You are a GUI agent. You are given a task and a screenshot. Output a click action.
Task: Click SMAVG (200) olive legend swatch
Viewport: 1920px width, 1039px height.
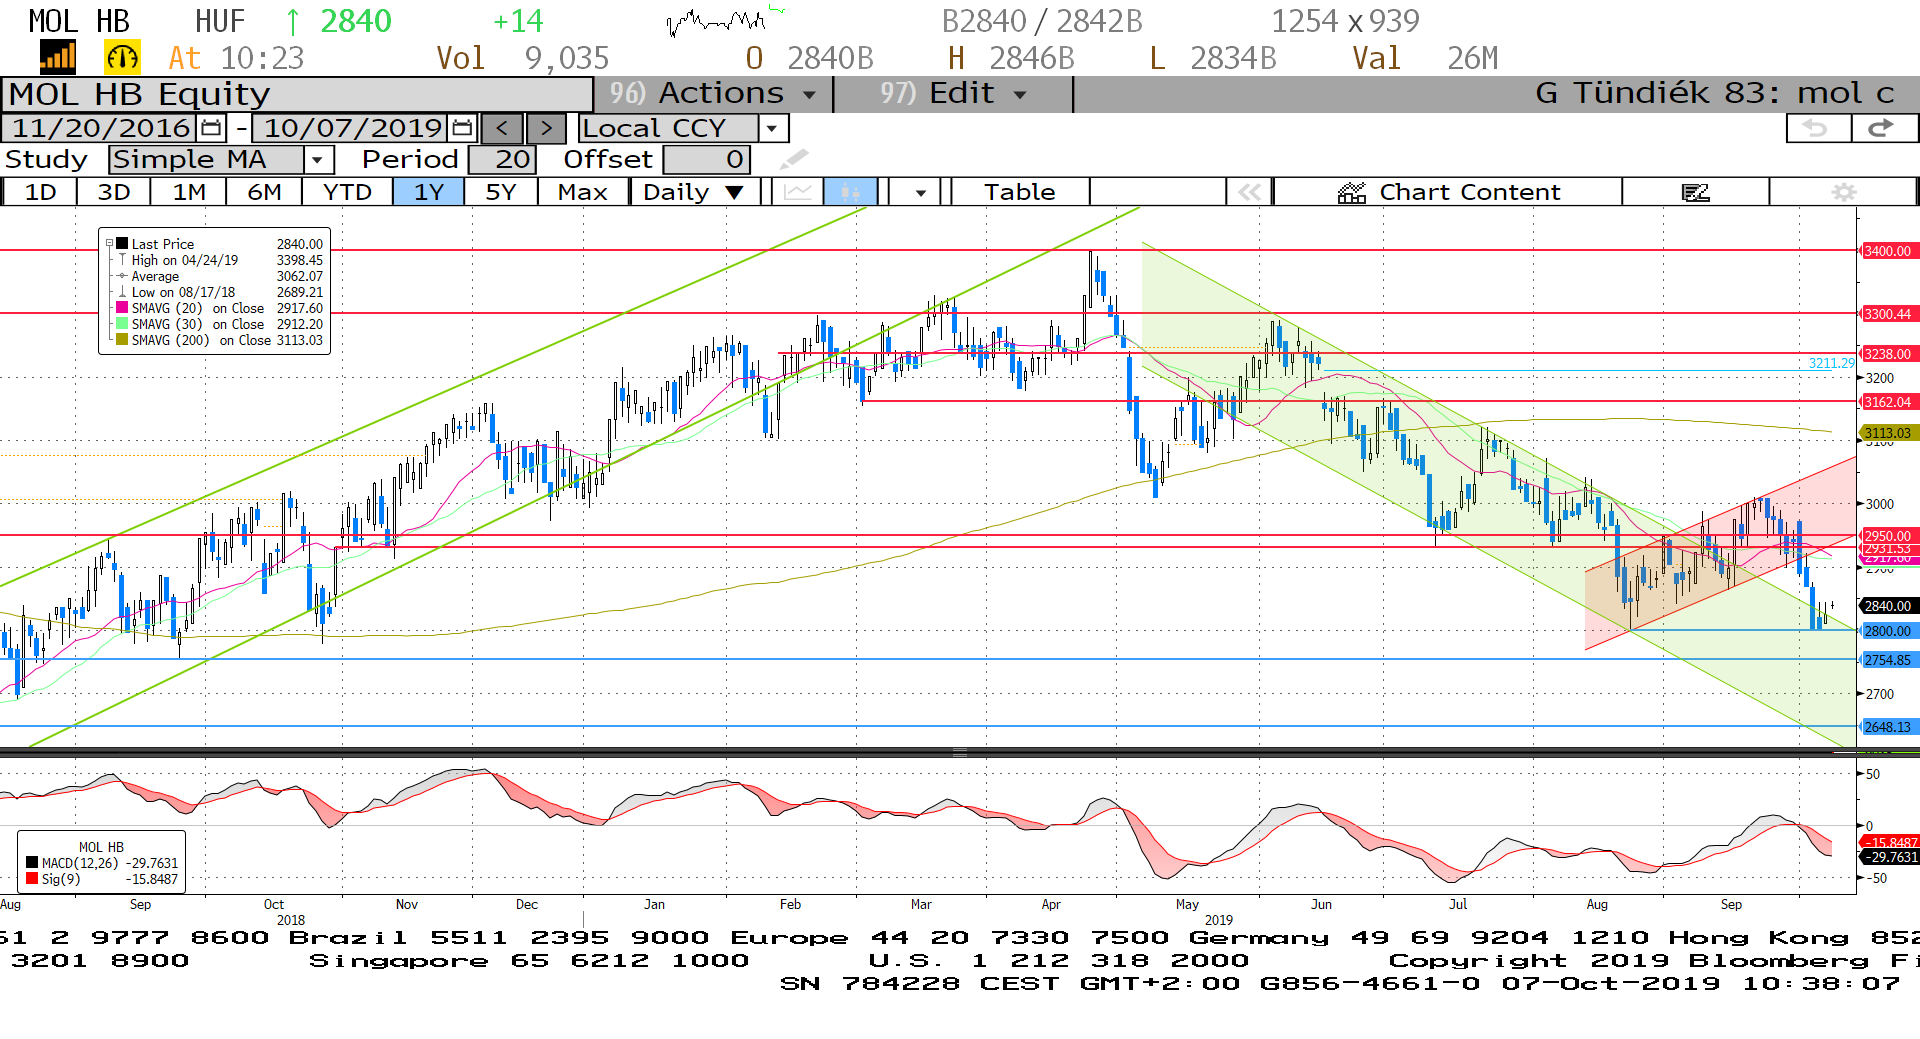[x=122, y=340]
